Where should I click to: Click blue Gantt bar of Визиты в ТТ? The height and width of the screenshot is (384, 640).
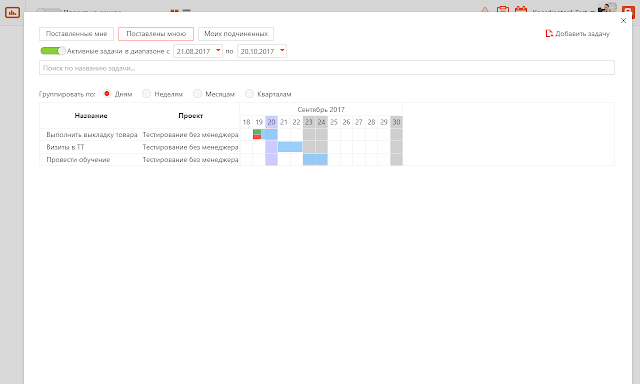click(x=290, y=147)
